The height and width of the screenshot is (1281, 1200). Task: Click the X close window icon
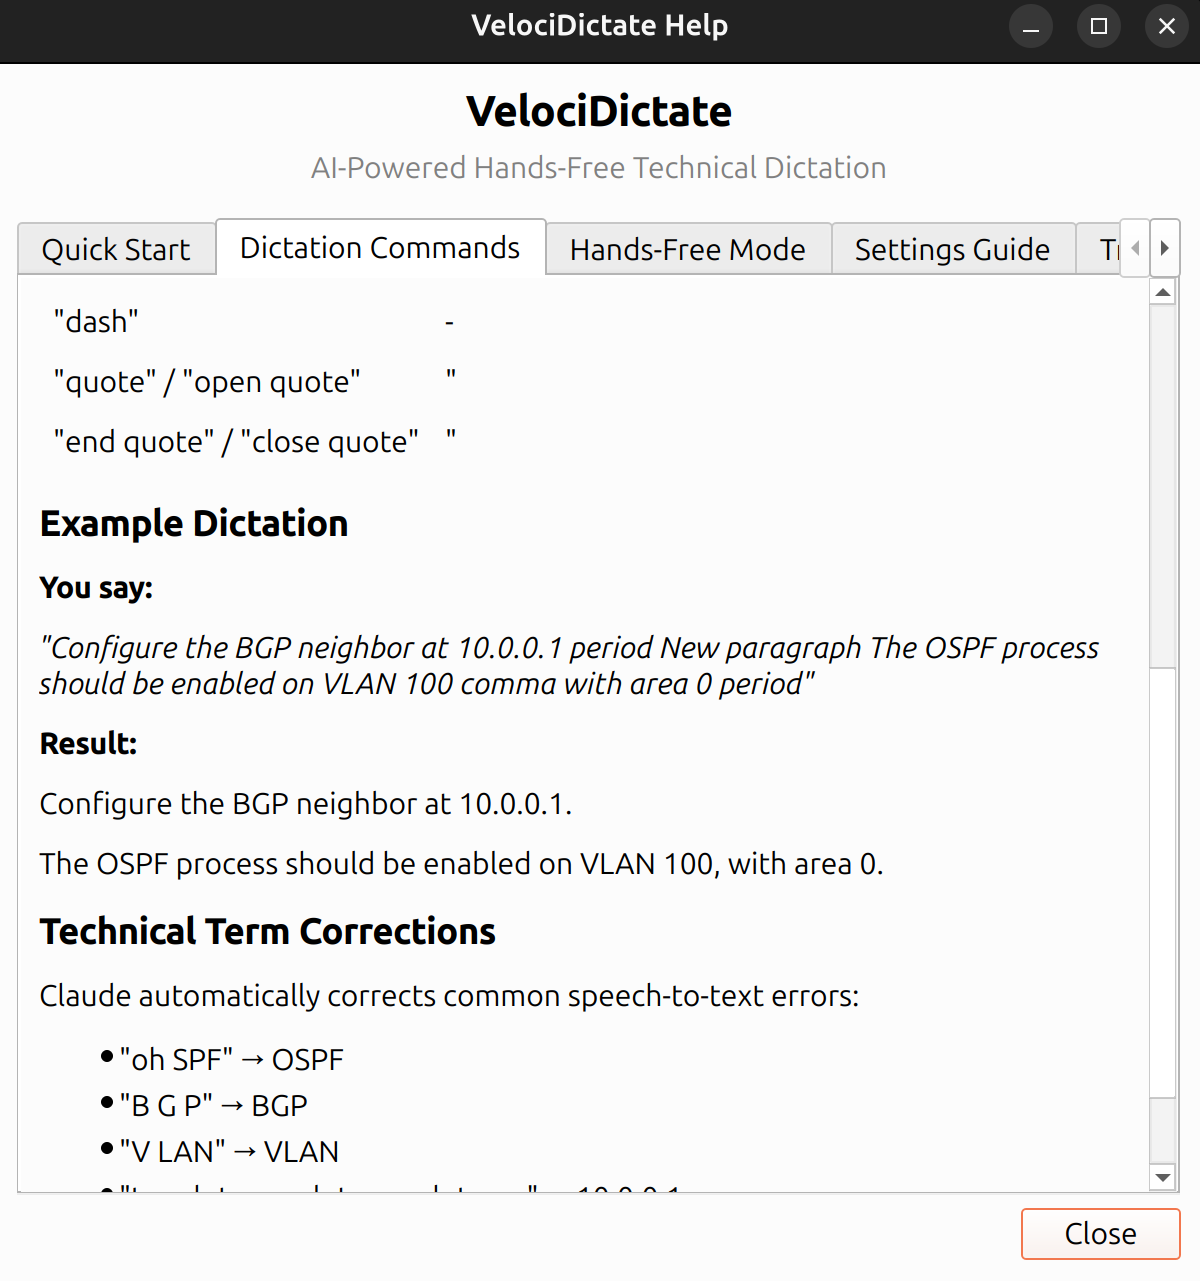pos(1167,26)
